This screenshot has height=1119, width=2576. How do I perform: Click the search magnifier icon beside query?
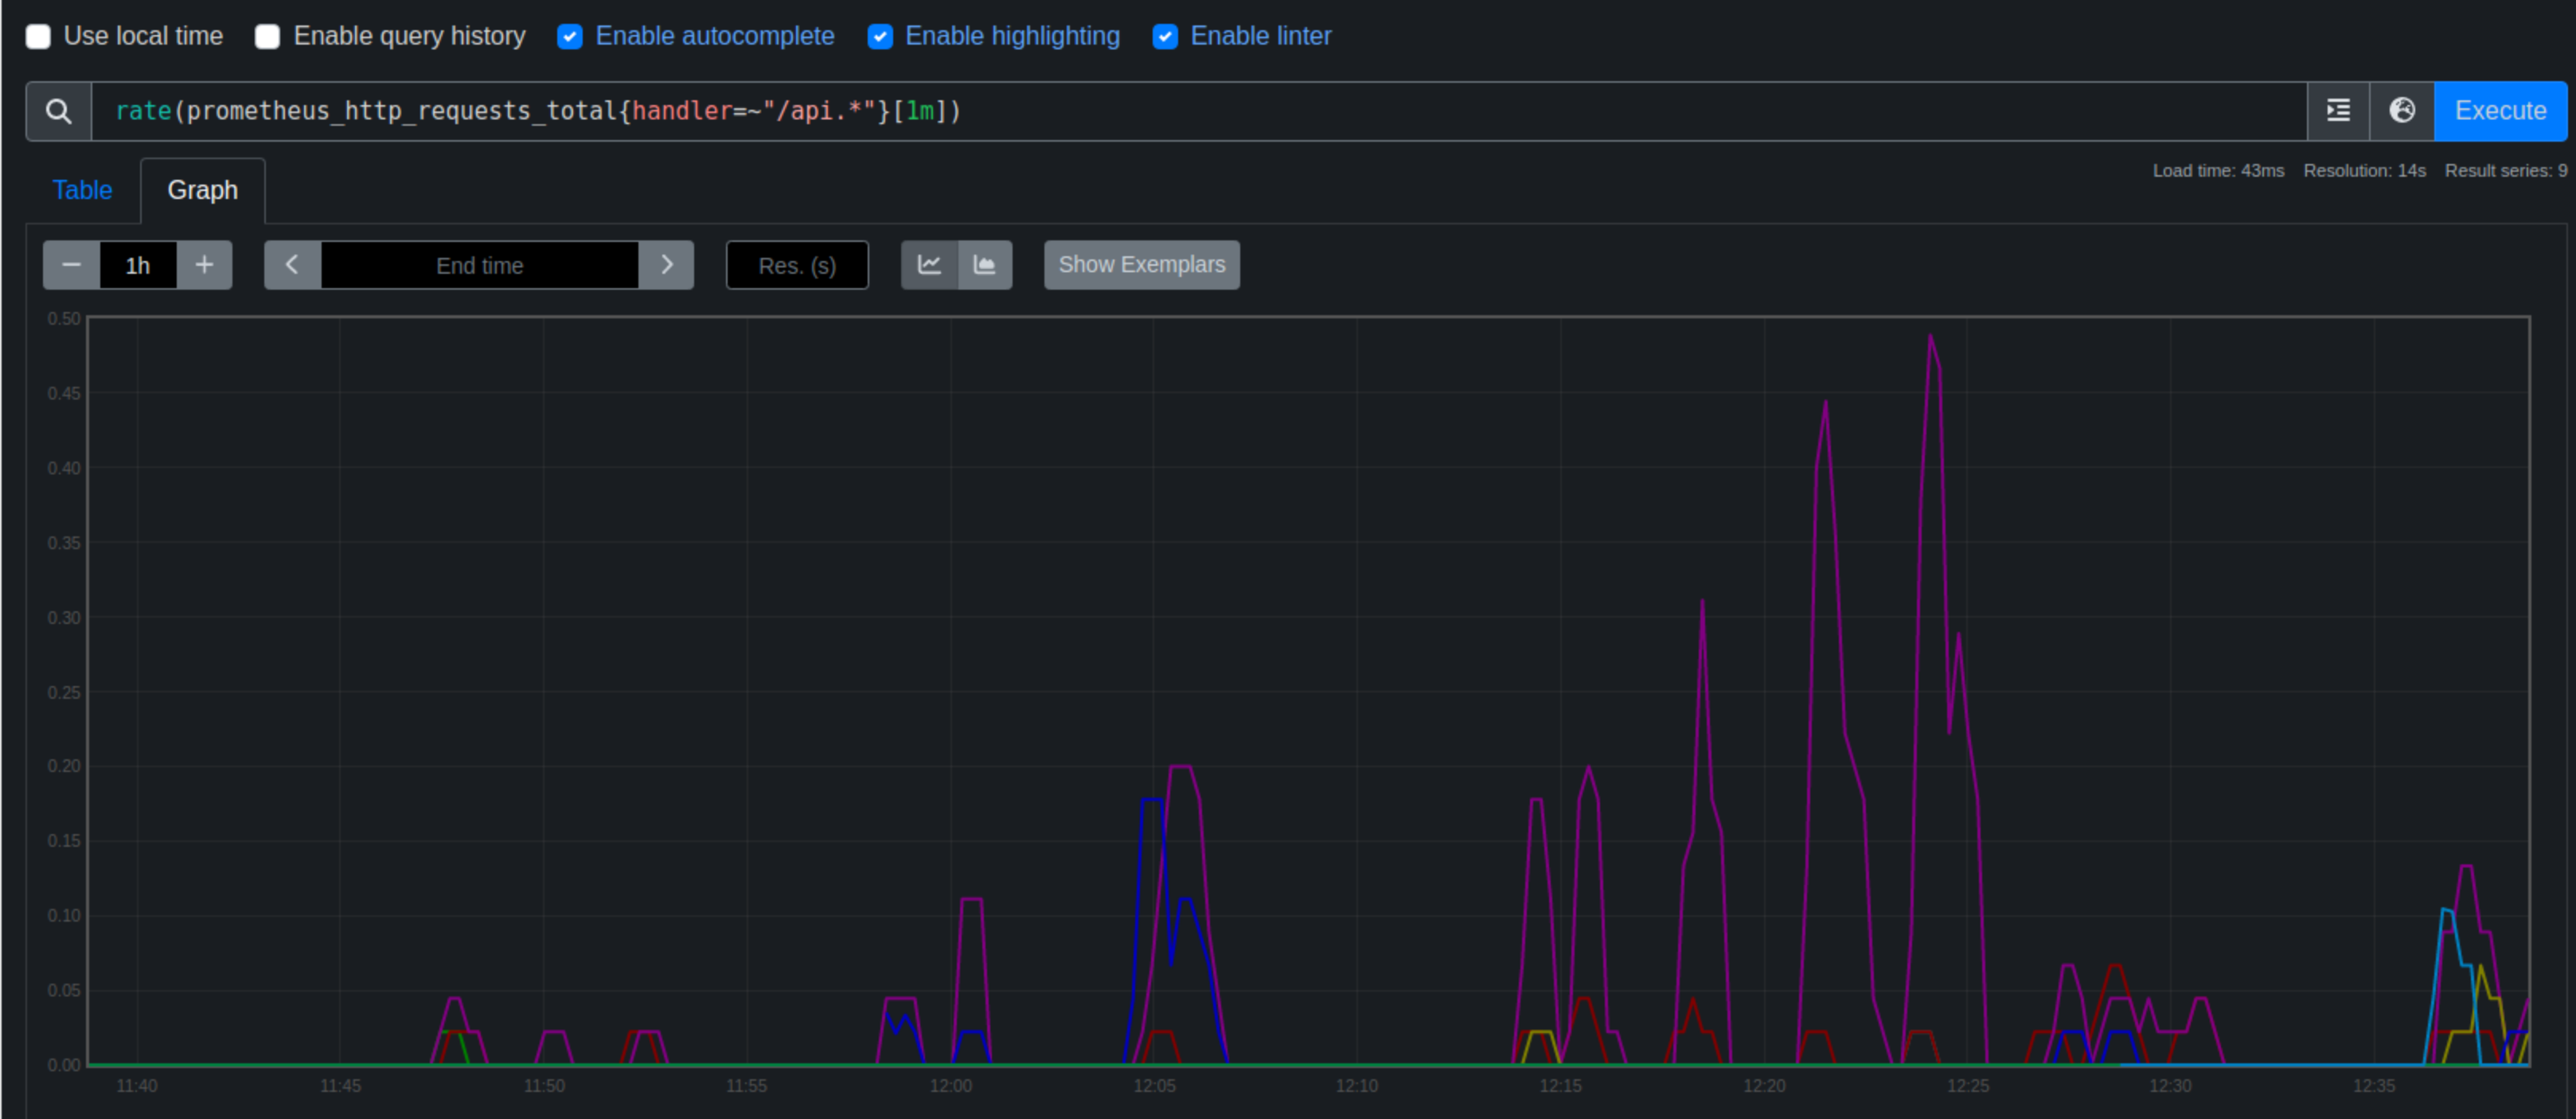click(x=59, y=111)
